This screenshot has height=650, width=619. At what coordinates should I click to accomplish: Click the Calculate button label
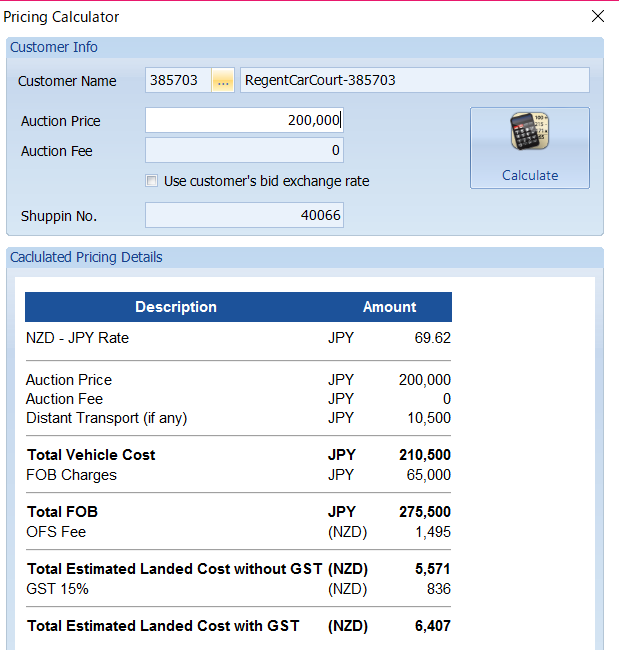point(530,175)
